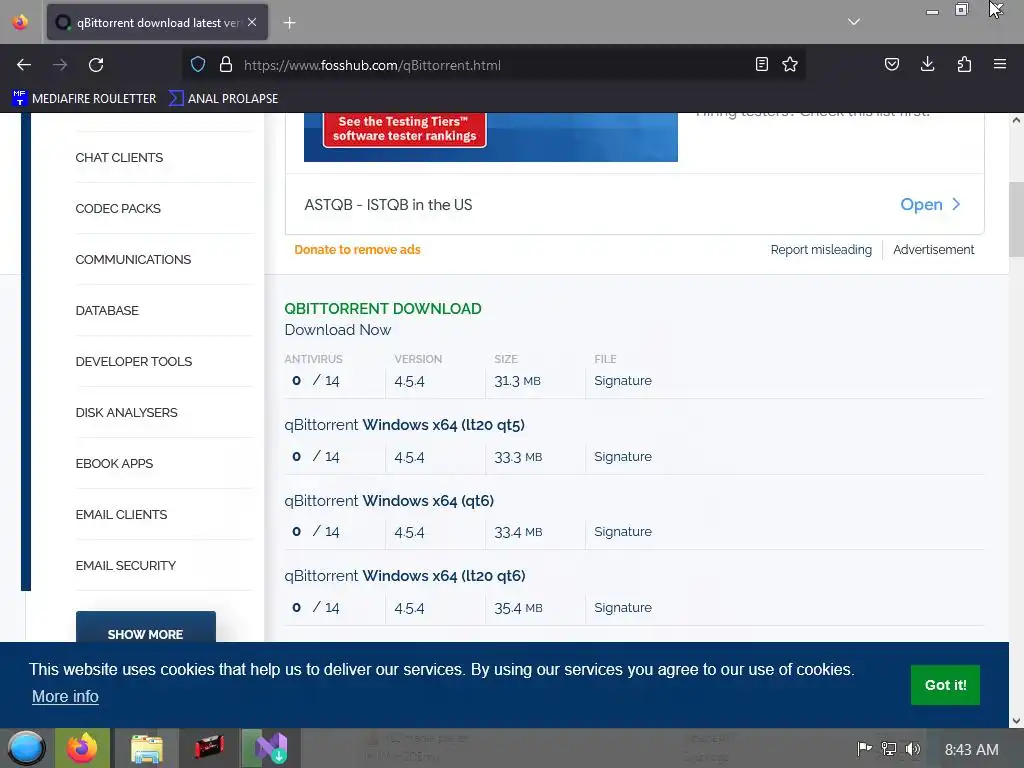The image size is (1024, 768).
Task: Click Firefox taskbar icon
Action: pyautogui.click(x=82, y=748)
